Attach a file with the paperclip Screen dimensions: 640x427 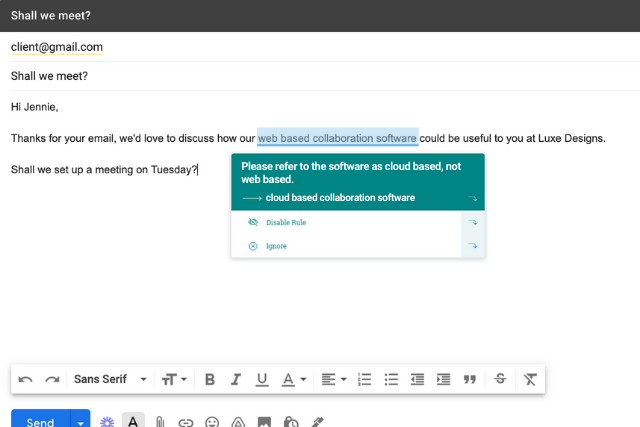(x=160, y=422)
